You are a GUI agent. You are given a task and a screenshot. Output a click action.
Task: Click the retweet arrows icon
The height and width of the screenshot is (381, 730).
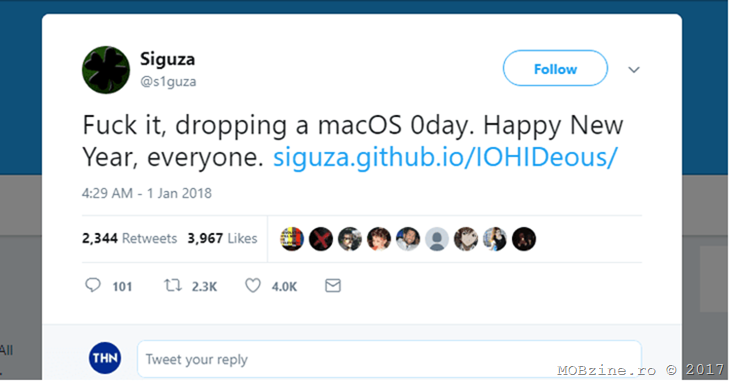pyautogui.click(x=173, y=285)
